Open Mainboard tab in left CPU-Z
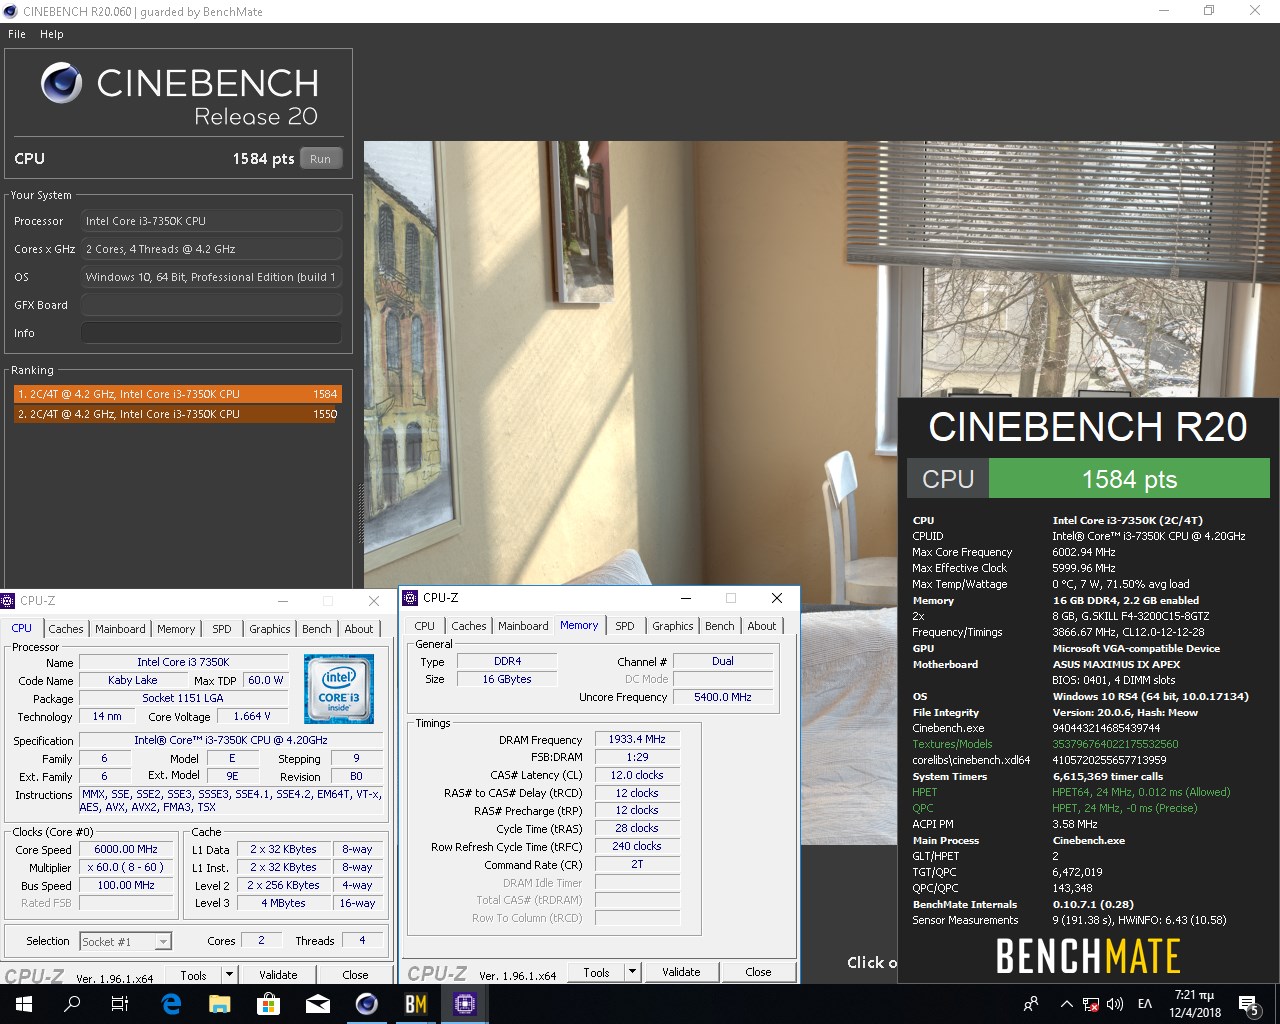The width and height of the screenshot is (1280, 1024). pyautogui.click(x=120, y=629)
